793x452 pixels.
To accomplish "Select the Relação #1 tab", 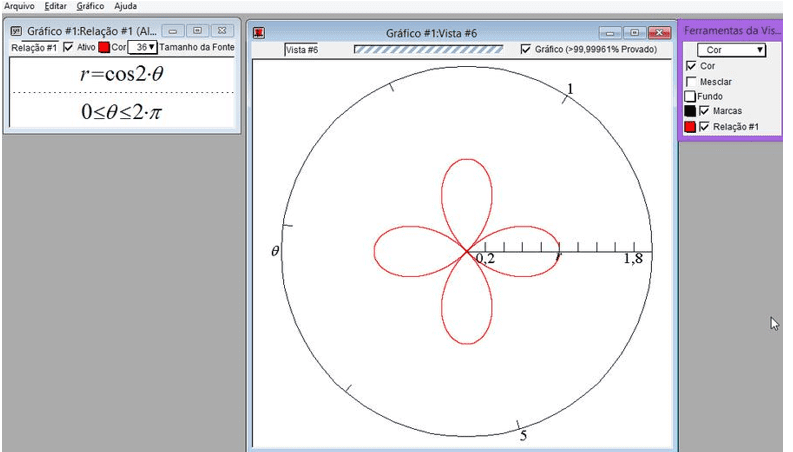I will [34, 48].
